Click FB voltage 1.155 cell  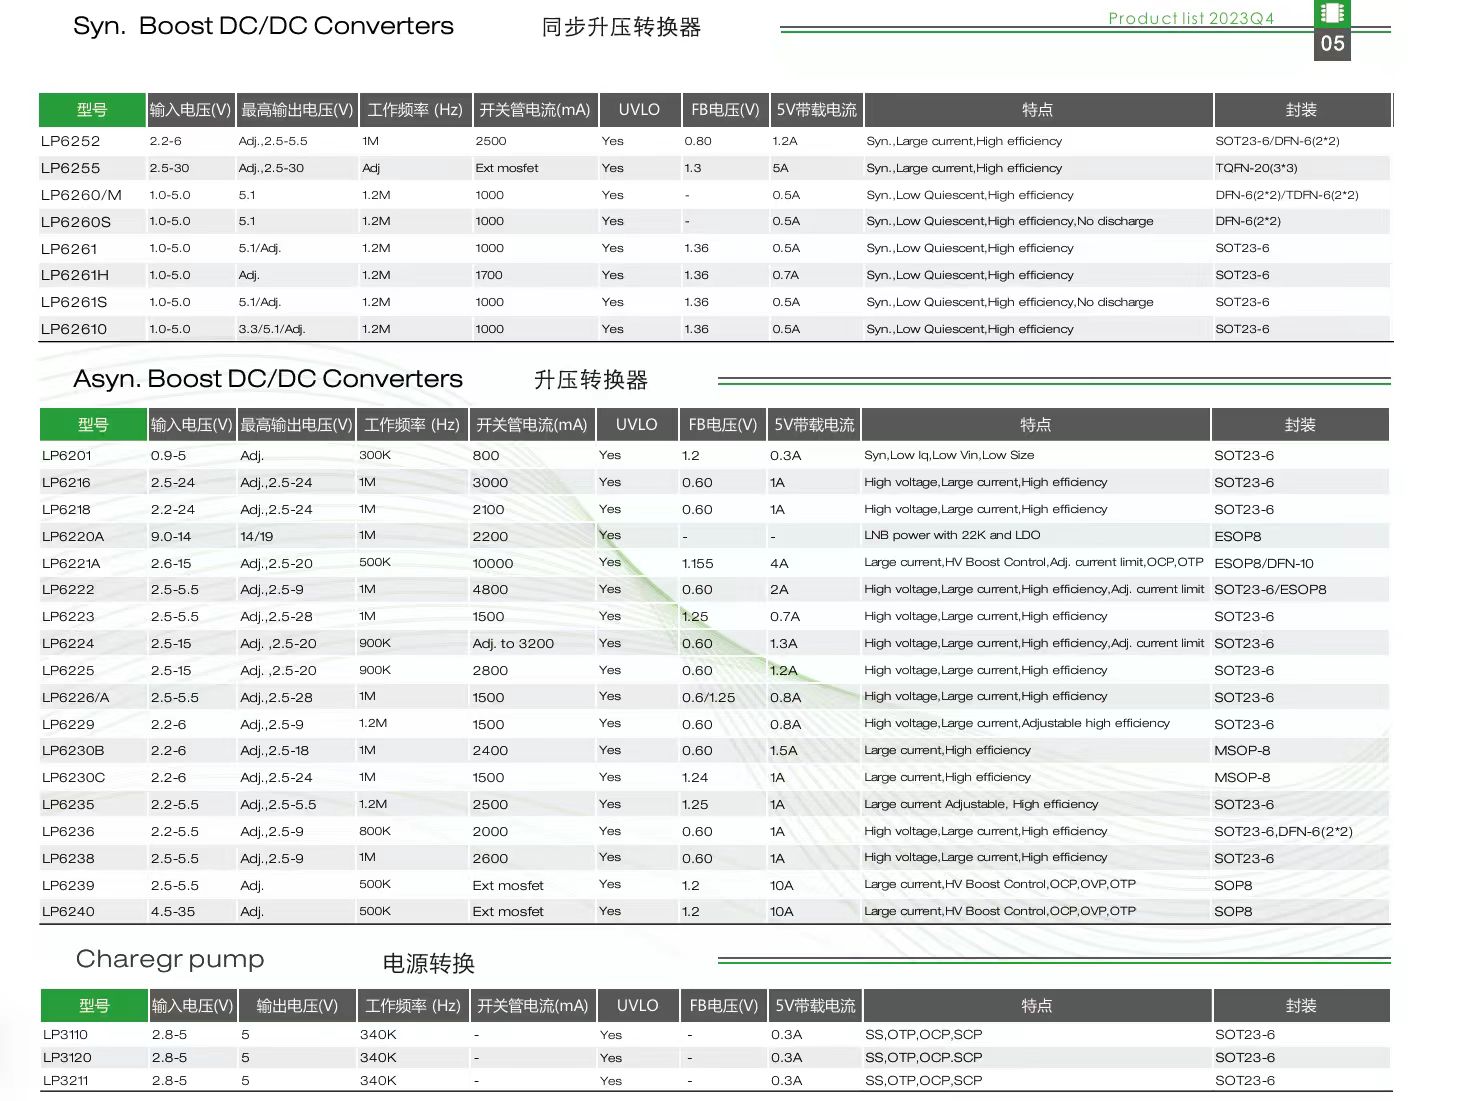pyautogui.click(x=698, y=563)
